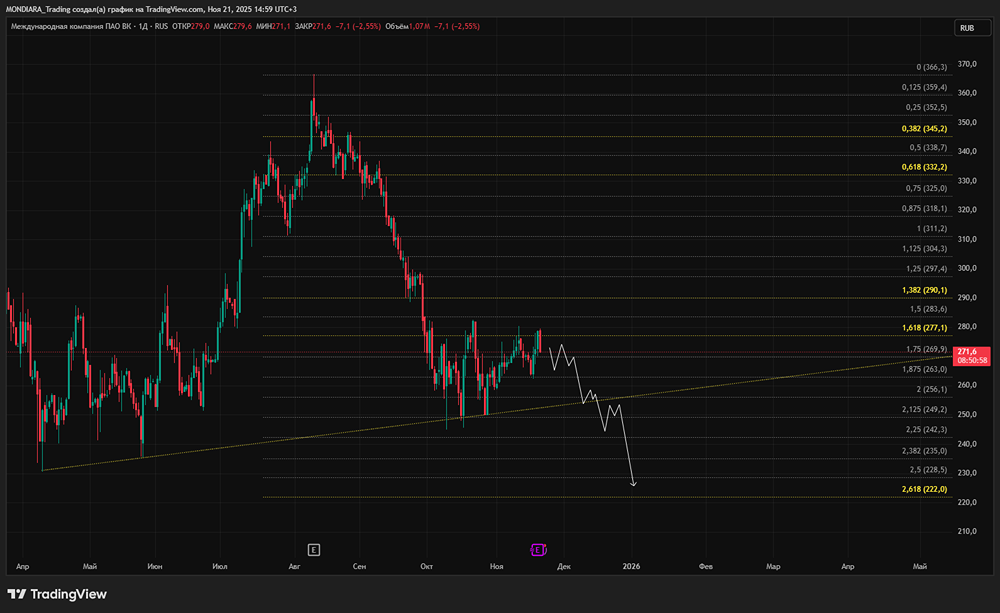Click 240,0 on the price axis
This screenshot has width=1000, height=613.
[967, 443]
